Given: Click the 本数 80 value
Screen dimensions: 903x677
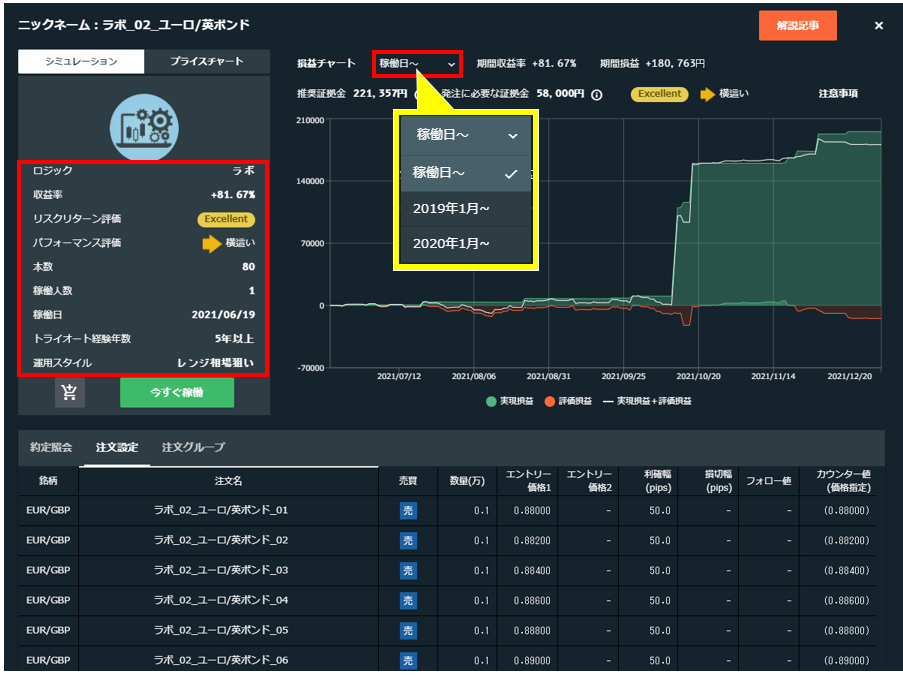Looking at the screenshot, I should coord(248,267).
